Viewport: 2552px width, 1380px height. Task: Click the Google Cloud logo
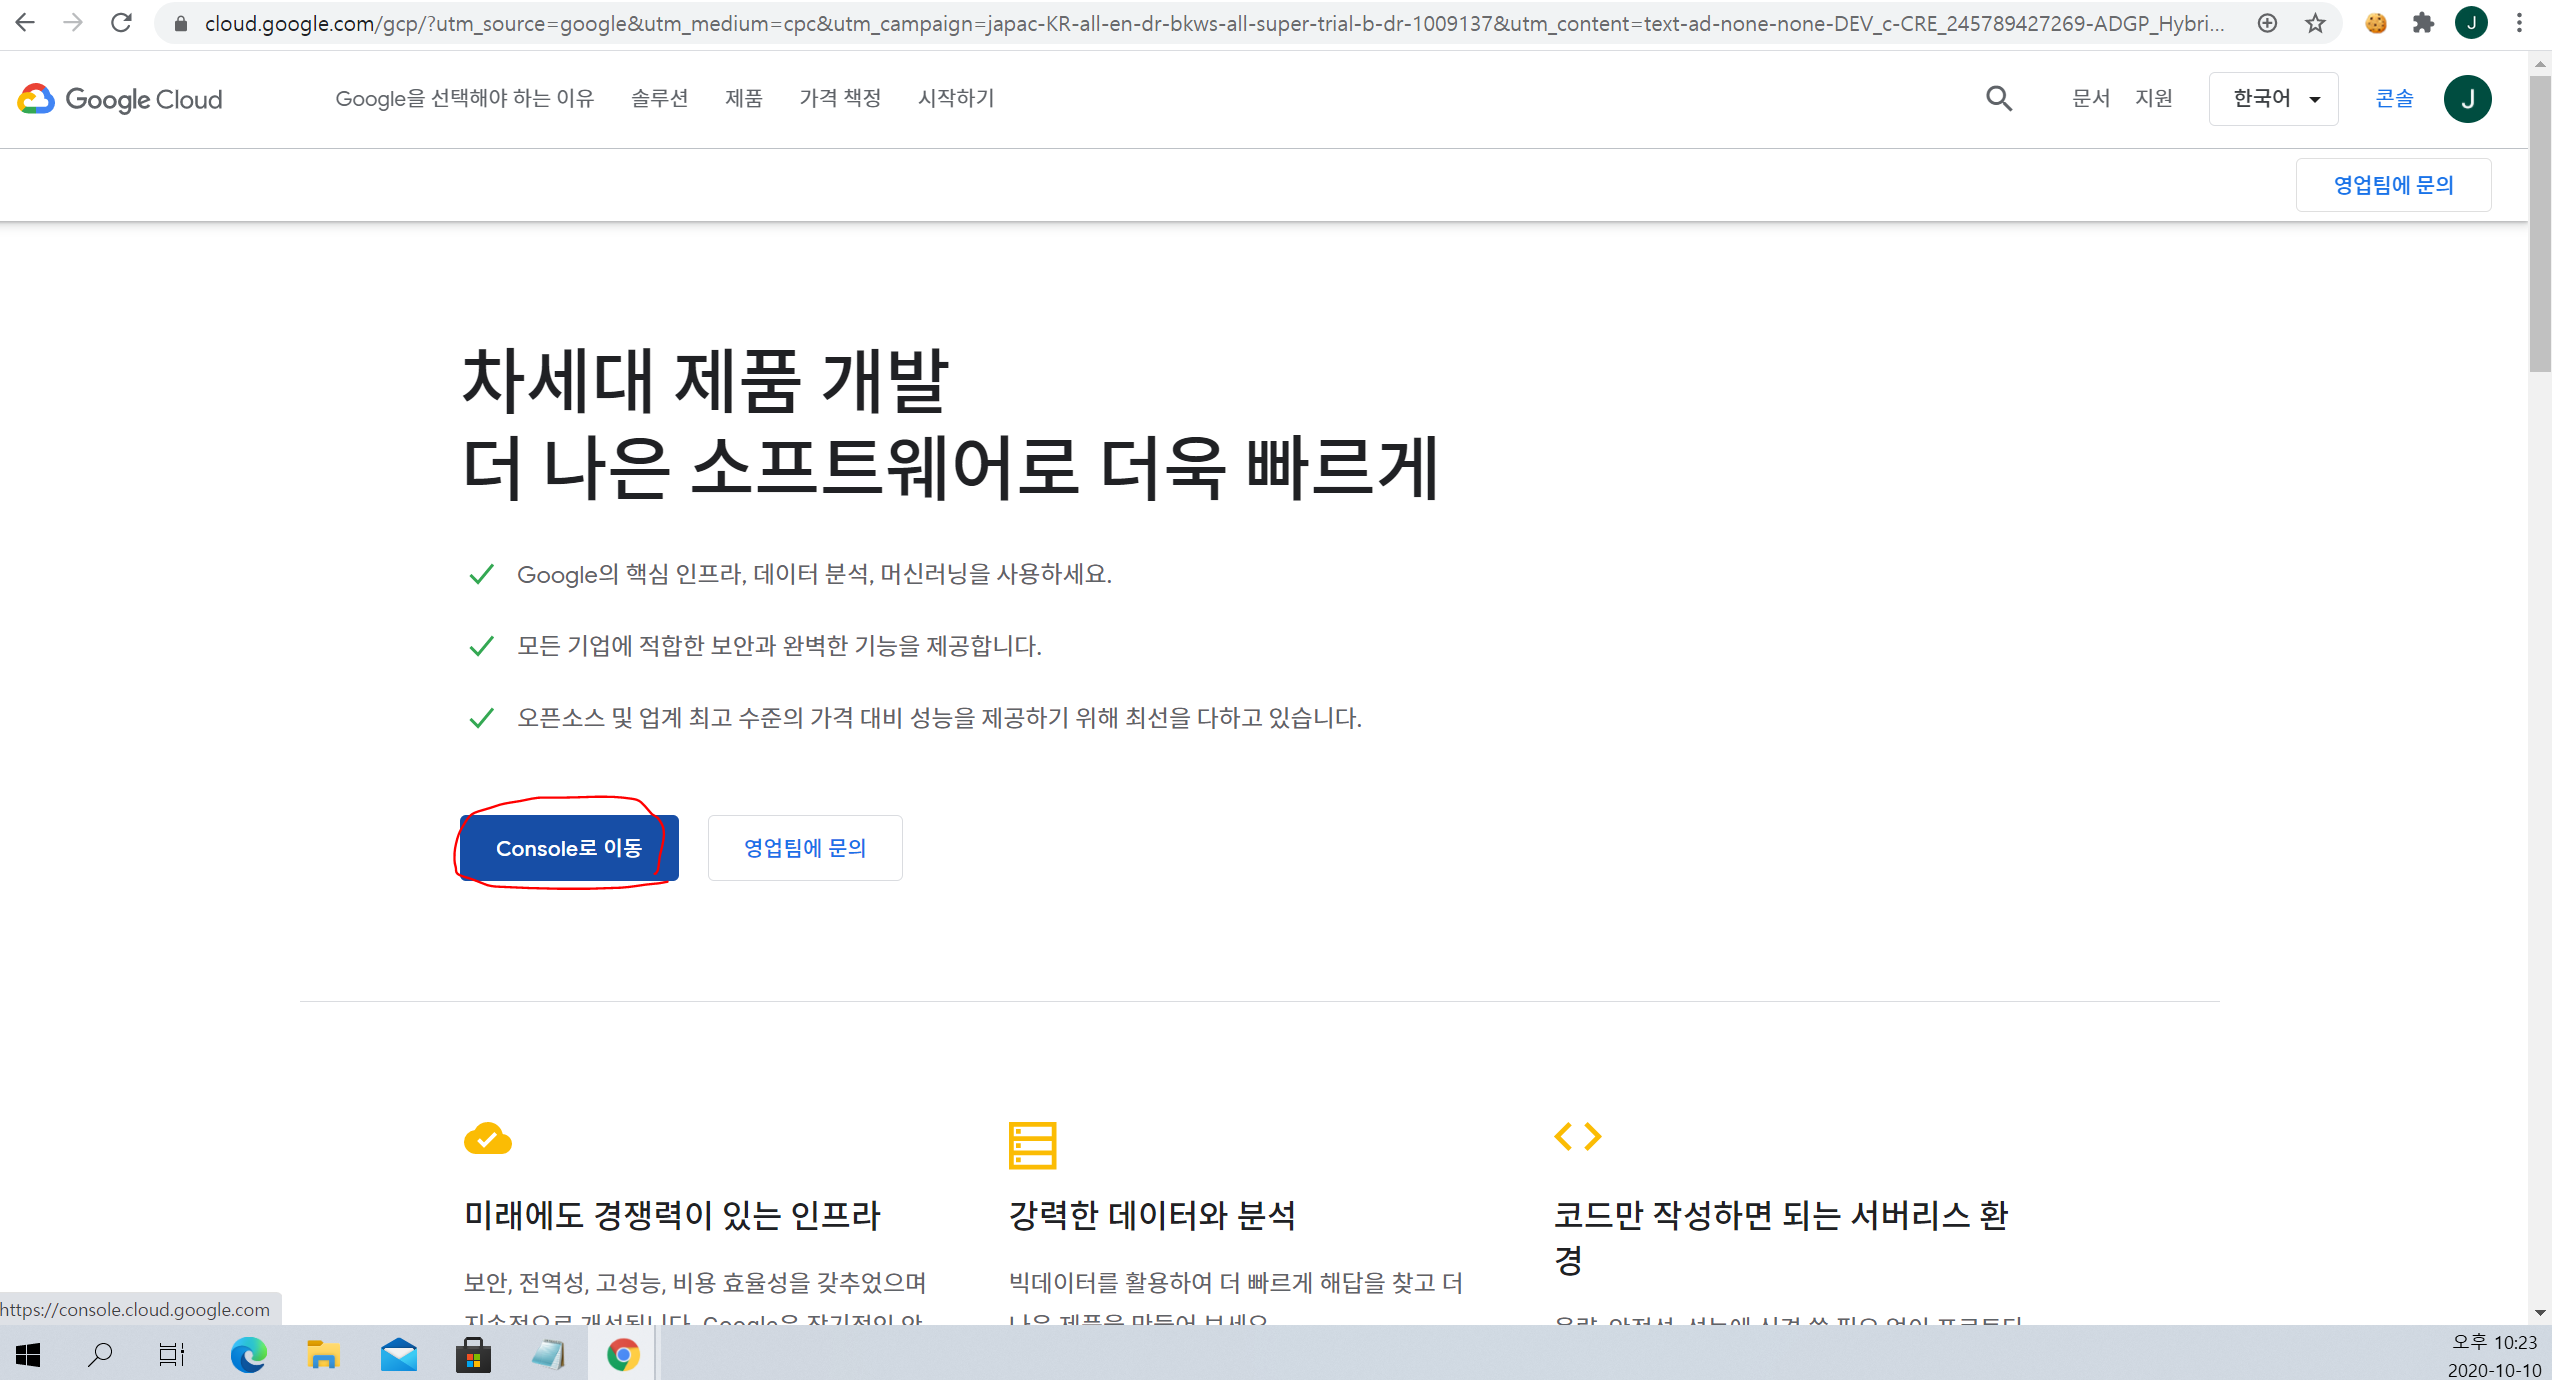(120, 99)
